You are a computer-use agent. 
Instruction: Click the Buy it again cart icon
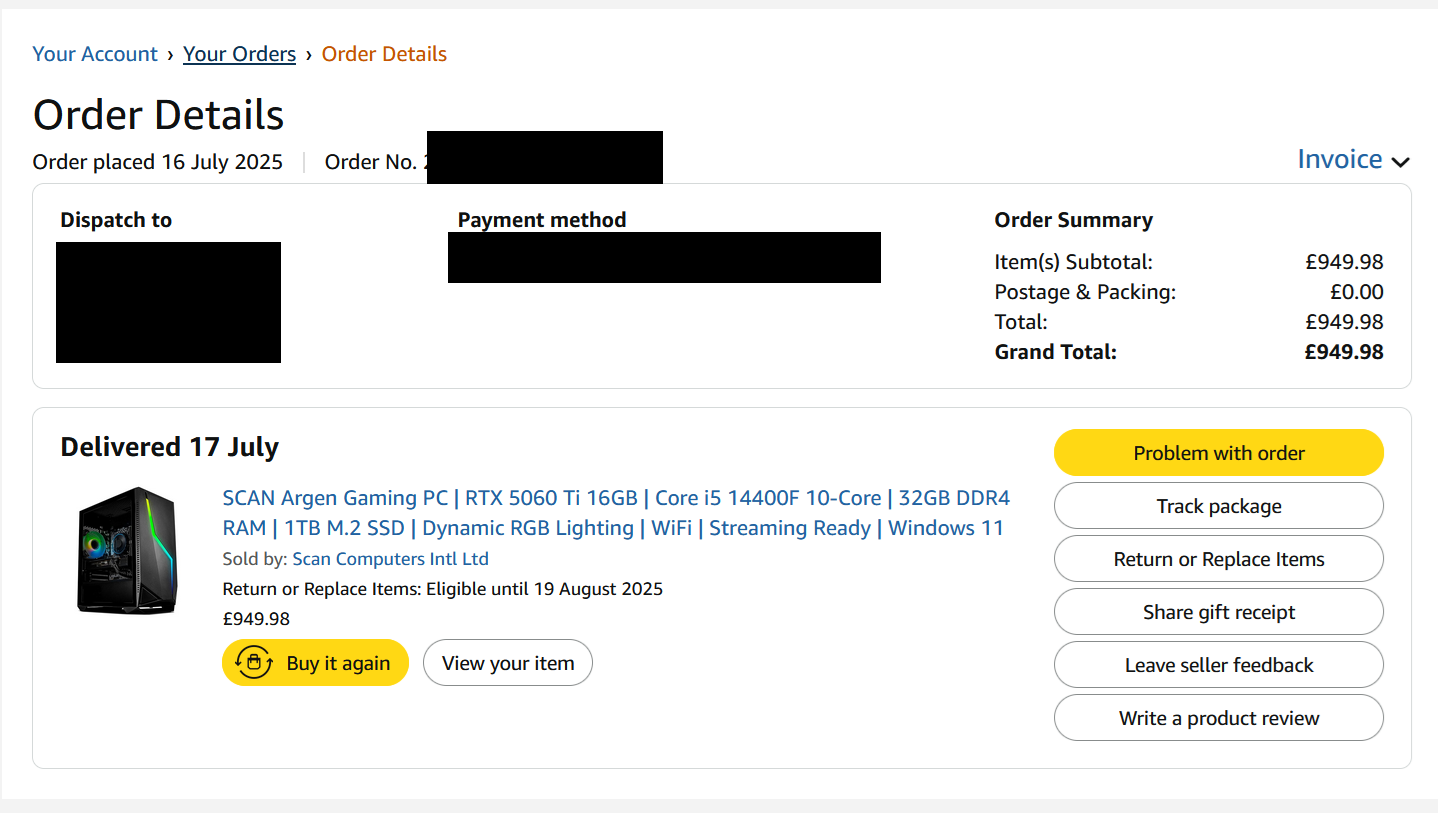[254, 662]
